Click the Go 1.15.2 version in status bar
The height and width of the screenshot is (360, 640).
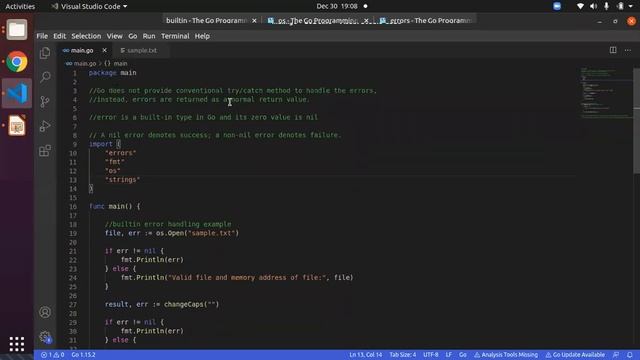tap(83, 355)
